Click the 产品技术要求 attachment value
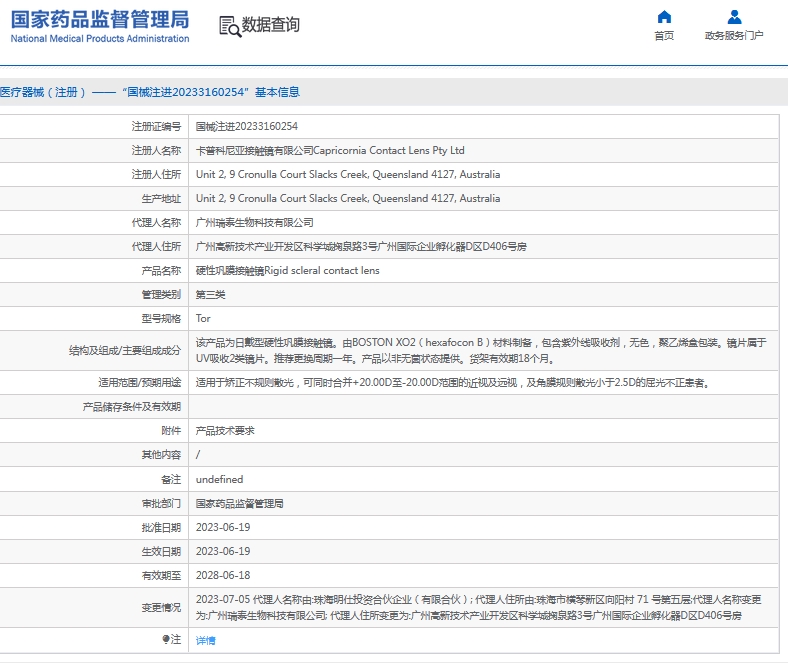The image size is (788, 663). [x=225, y=431]
